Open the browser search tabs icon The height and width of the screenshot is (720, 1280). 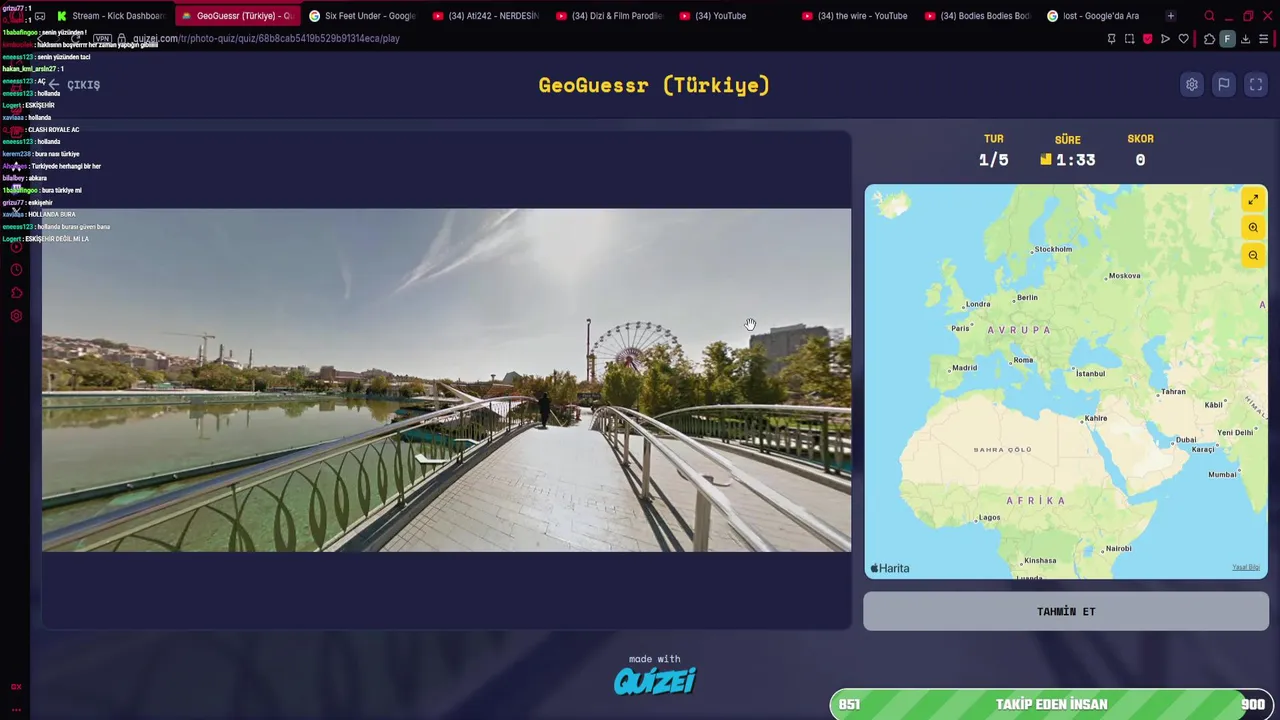[x=1209, y=16]
